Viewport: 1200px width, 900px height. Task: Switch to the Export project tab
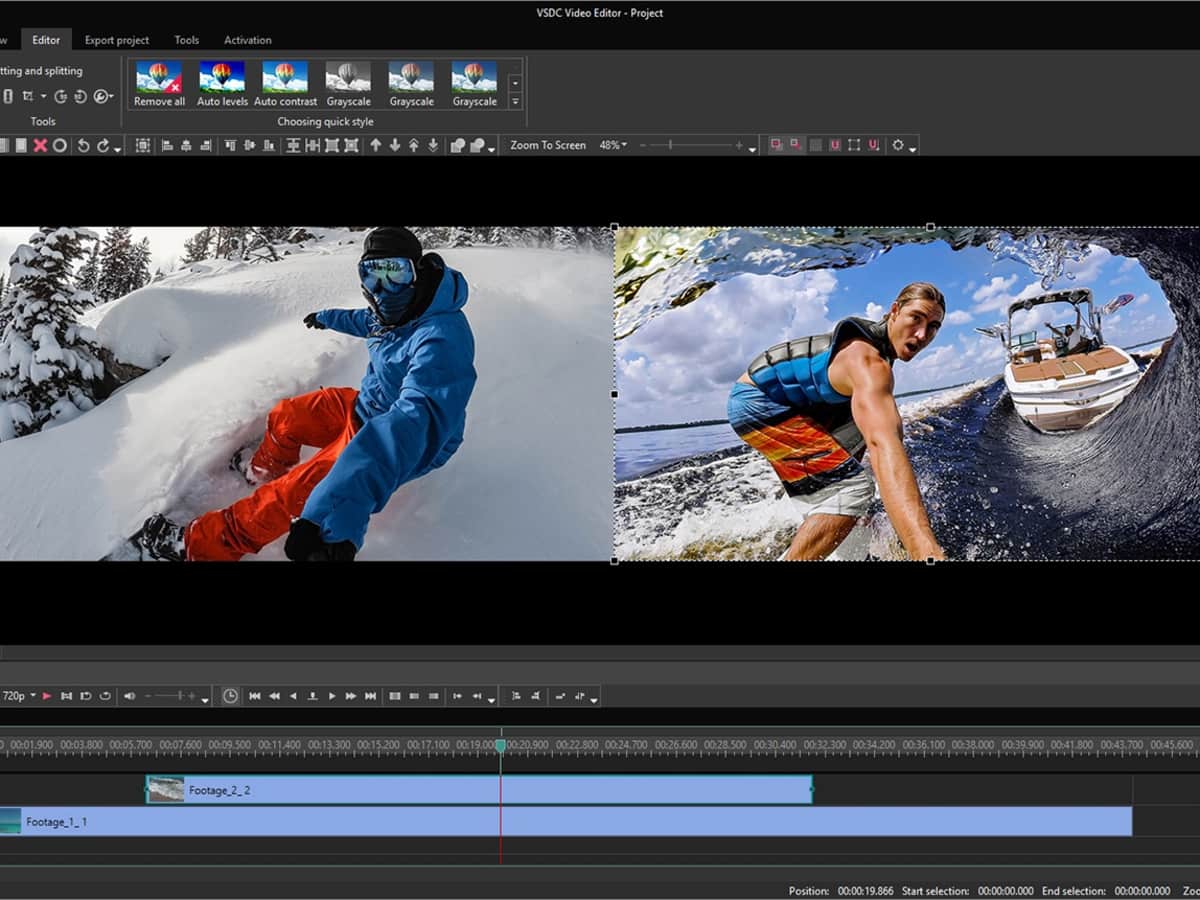pyautogui.click(x=116, y=40)
